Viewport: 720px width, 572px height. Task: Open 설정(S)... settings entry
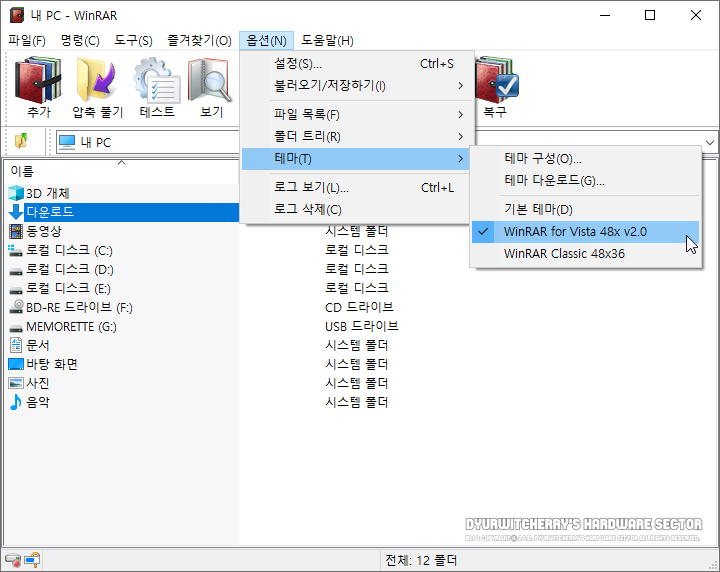(356, 63)
